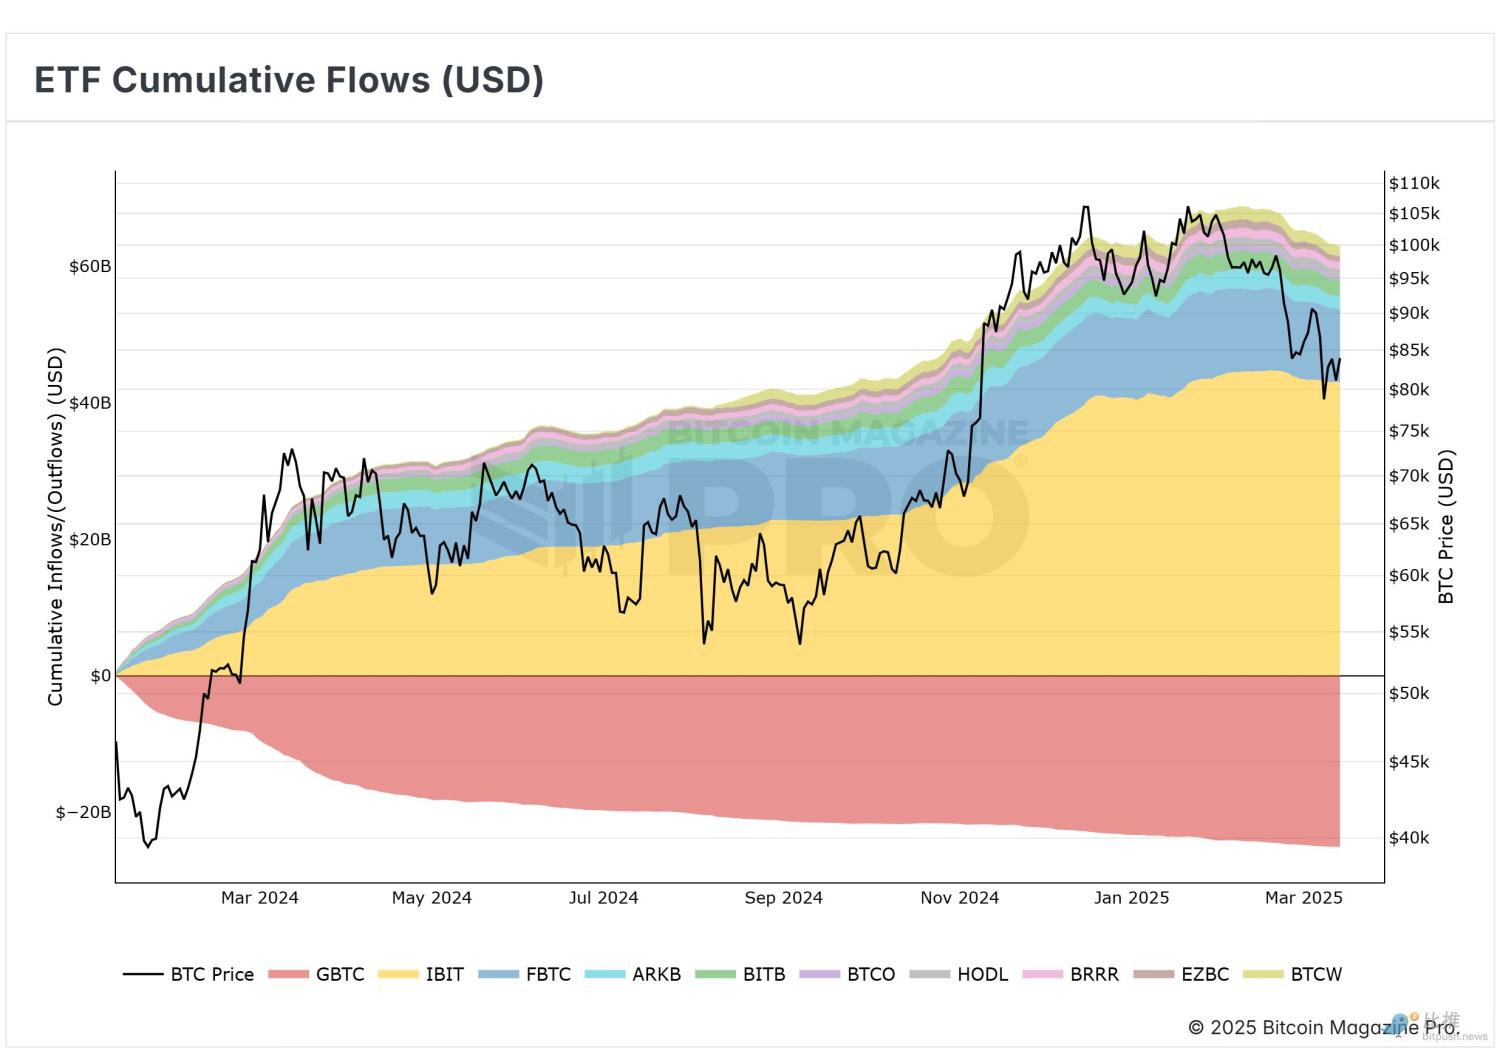The width and height of the screenshot is (1500, 1053).
Task: Click the ETF Cumulative Flows (USD) title
Action: pos(289,79)
